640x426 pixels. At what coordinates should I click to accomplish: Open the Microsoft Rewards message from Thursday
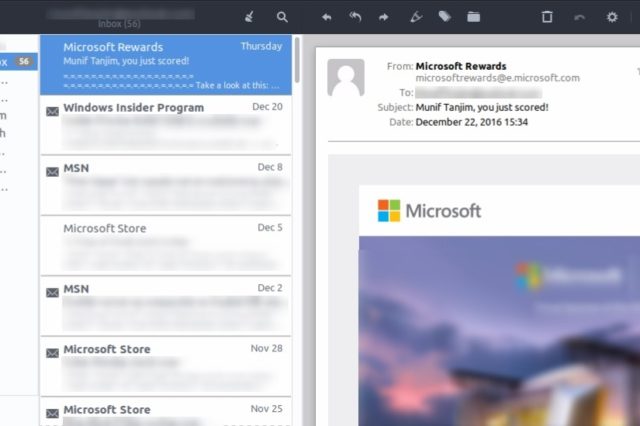click(166, 65)
